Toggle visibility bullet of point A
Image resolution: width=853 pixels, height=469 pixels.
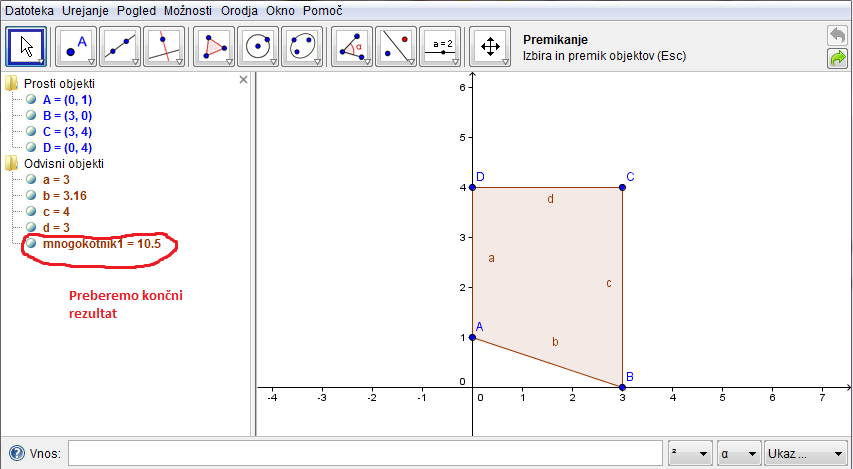coord(31,99)
